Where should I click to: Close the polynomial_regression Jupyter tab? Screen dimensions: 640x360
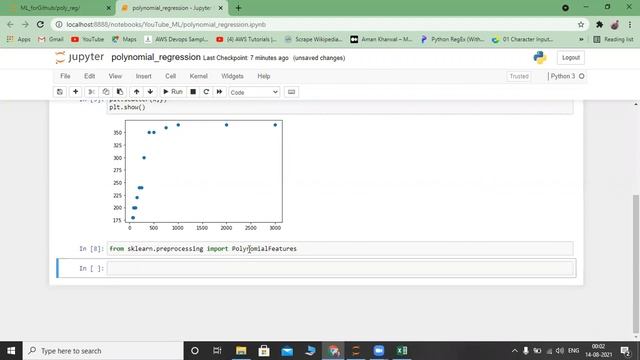pos(221,8)
